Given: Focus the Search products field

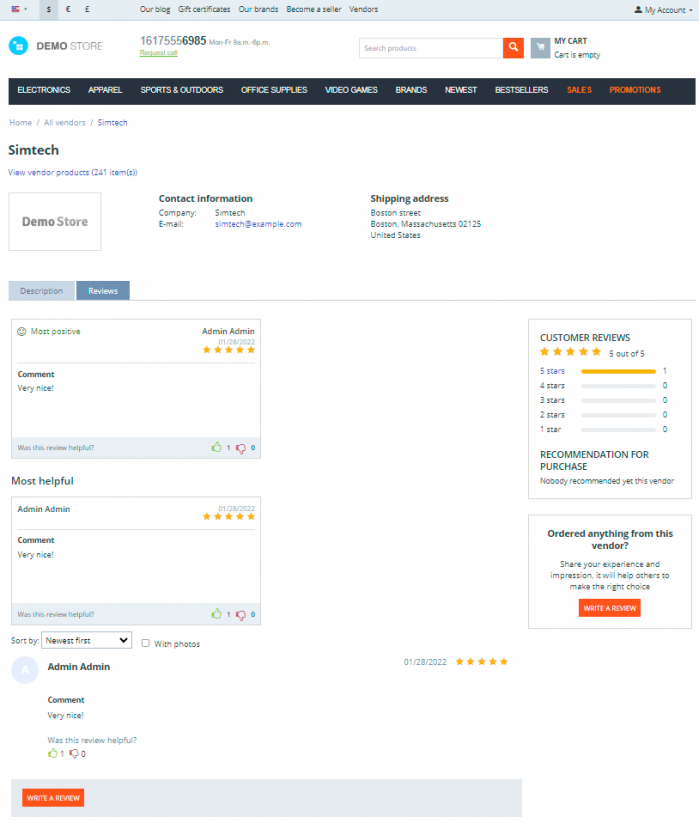Looking at the screenshot, I should click(431, 48).
